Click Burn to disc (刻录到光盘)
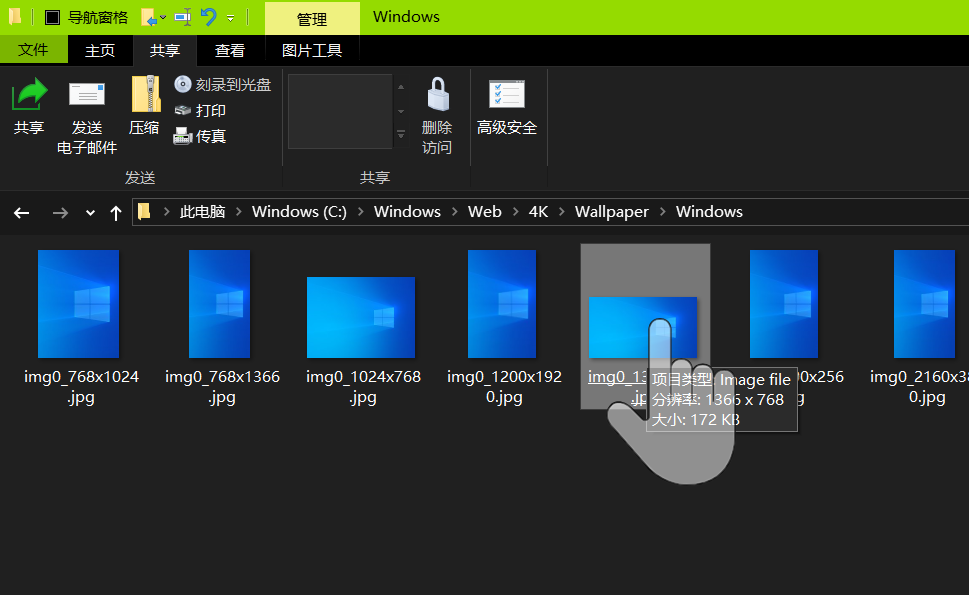This screenshot has height=595, width=969. click(222, 84)
